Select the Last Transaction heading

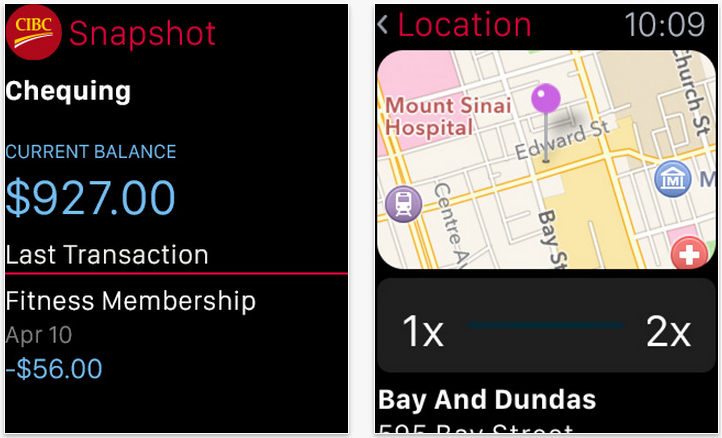[107, 254]
